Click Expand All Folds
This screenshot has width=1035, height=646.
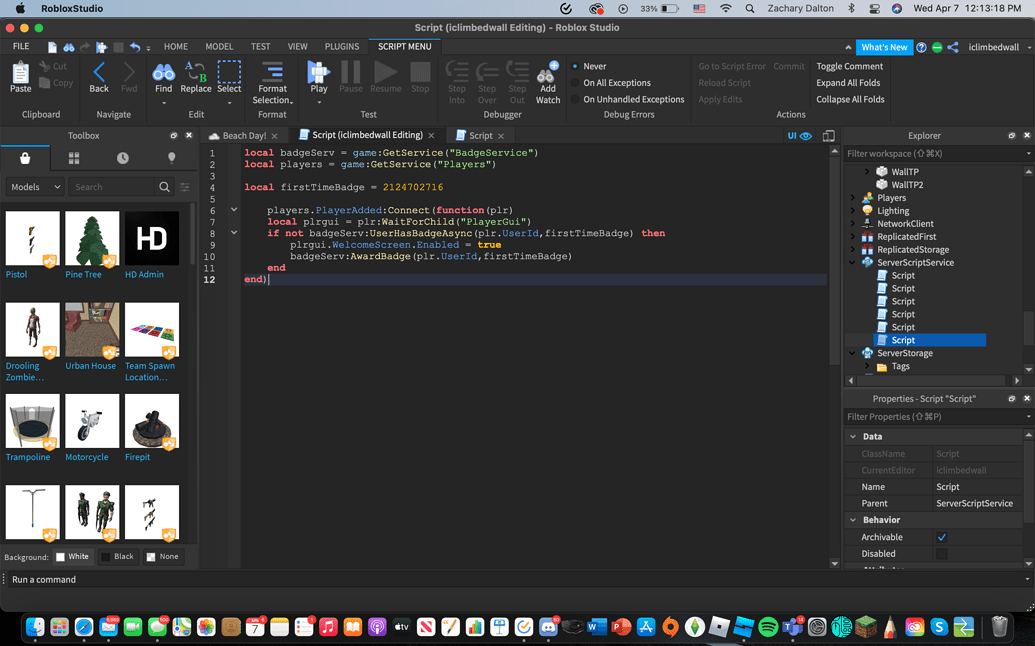click(x=848, y=82)
